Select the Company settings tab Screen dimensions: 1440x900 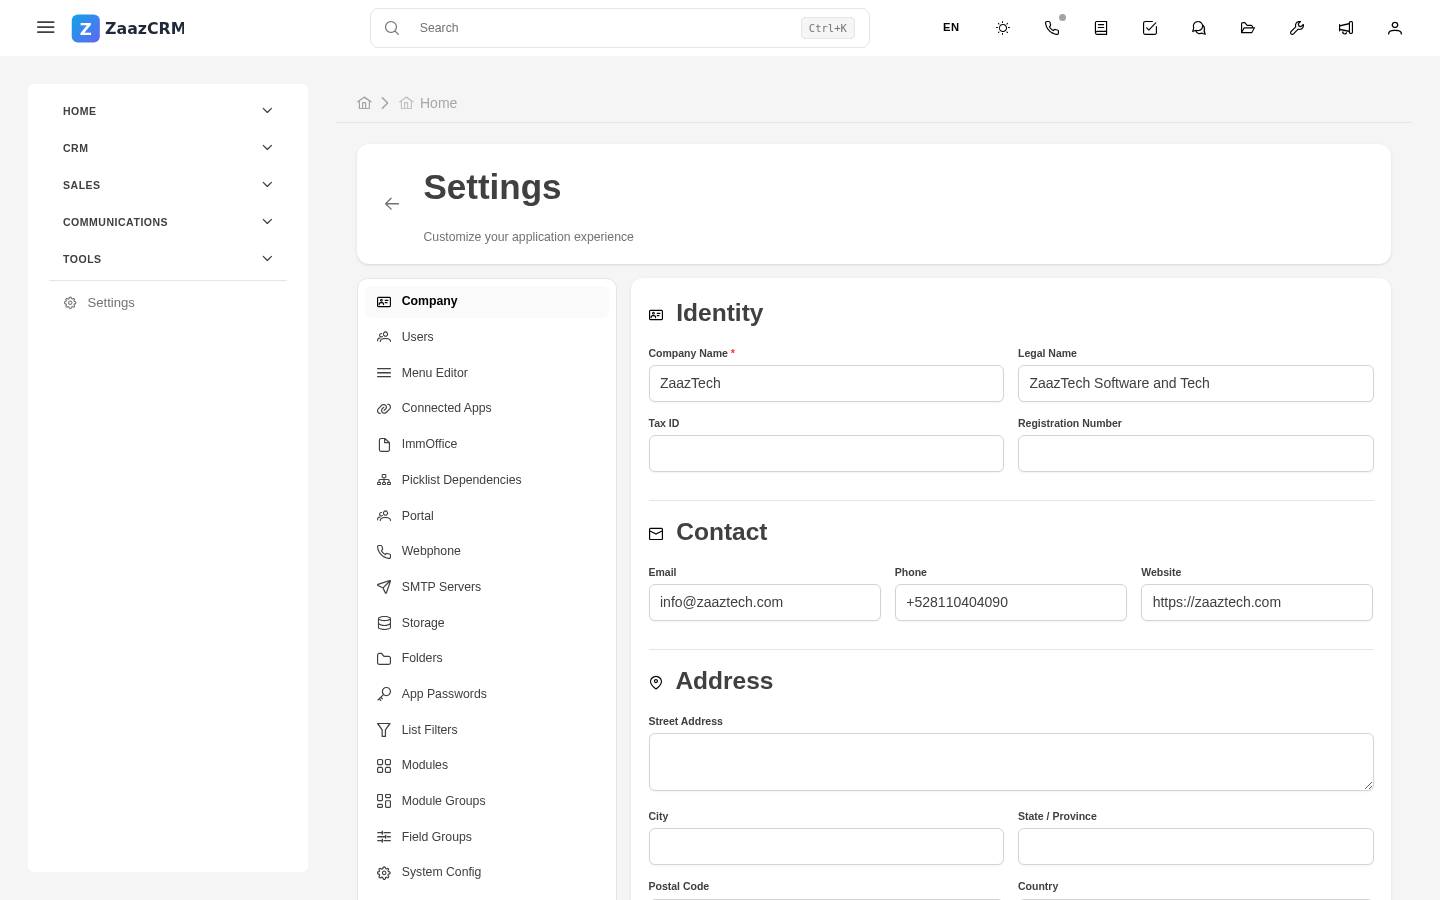[487, 301]
